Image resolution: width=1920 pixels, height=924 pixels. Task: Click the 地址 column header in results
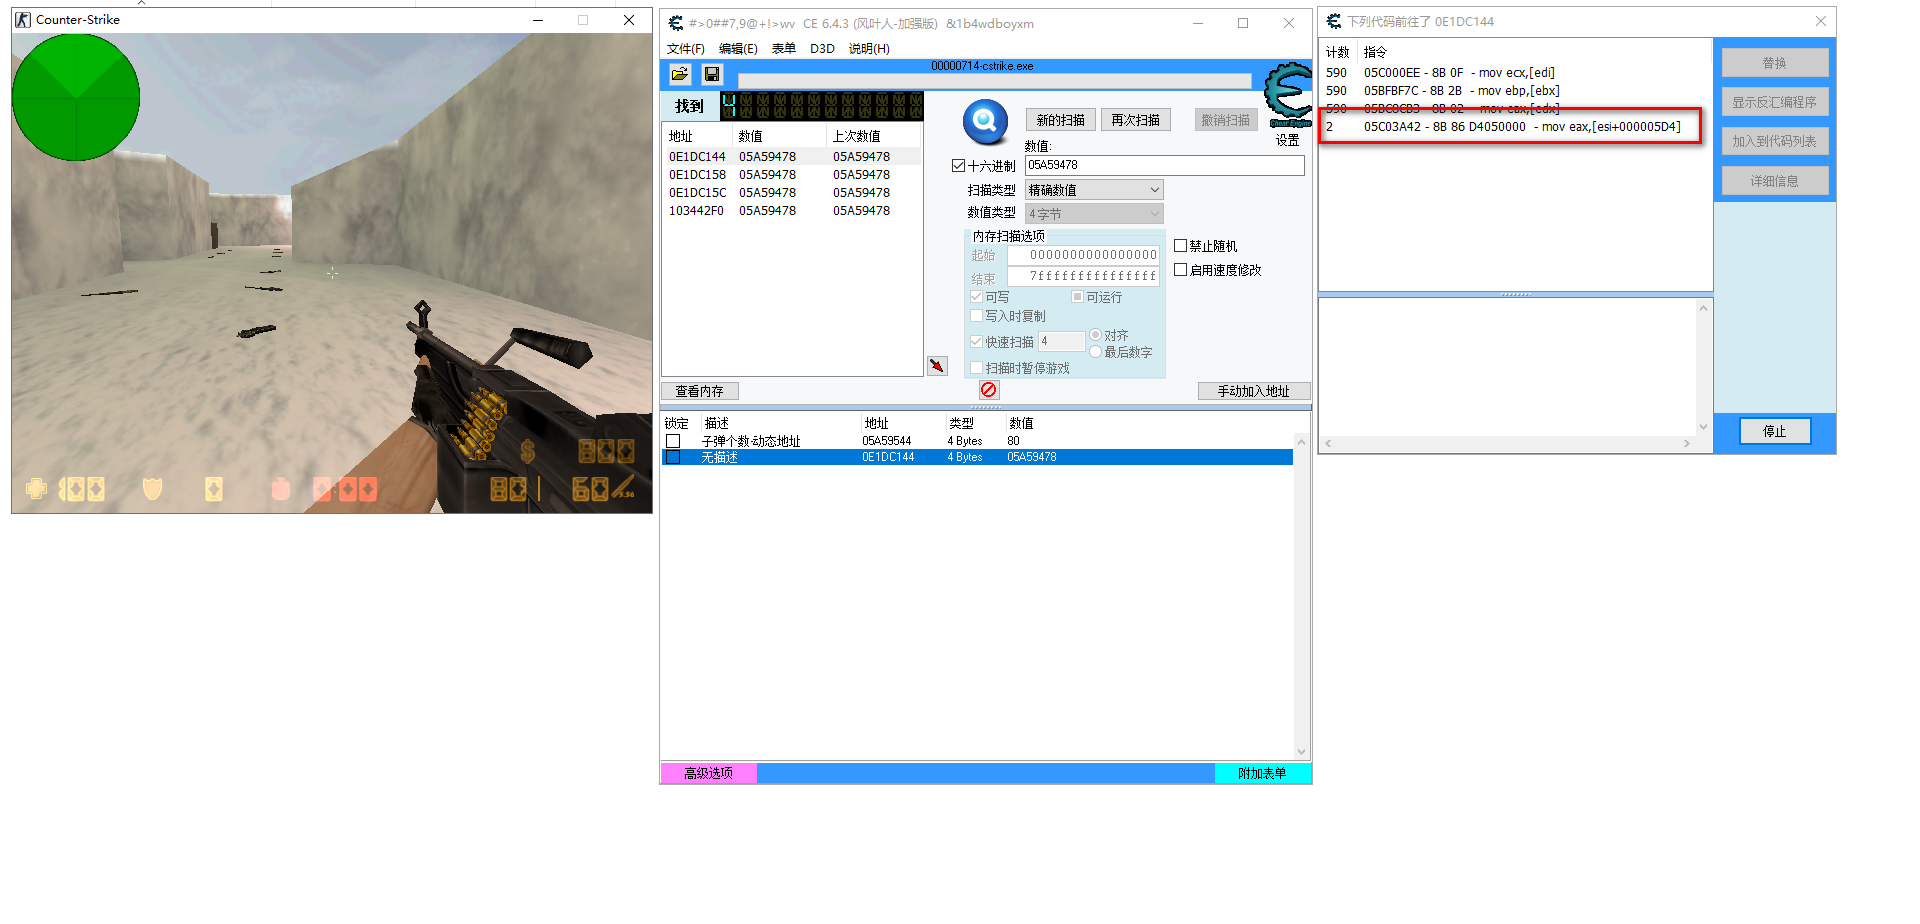point(698,136)
